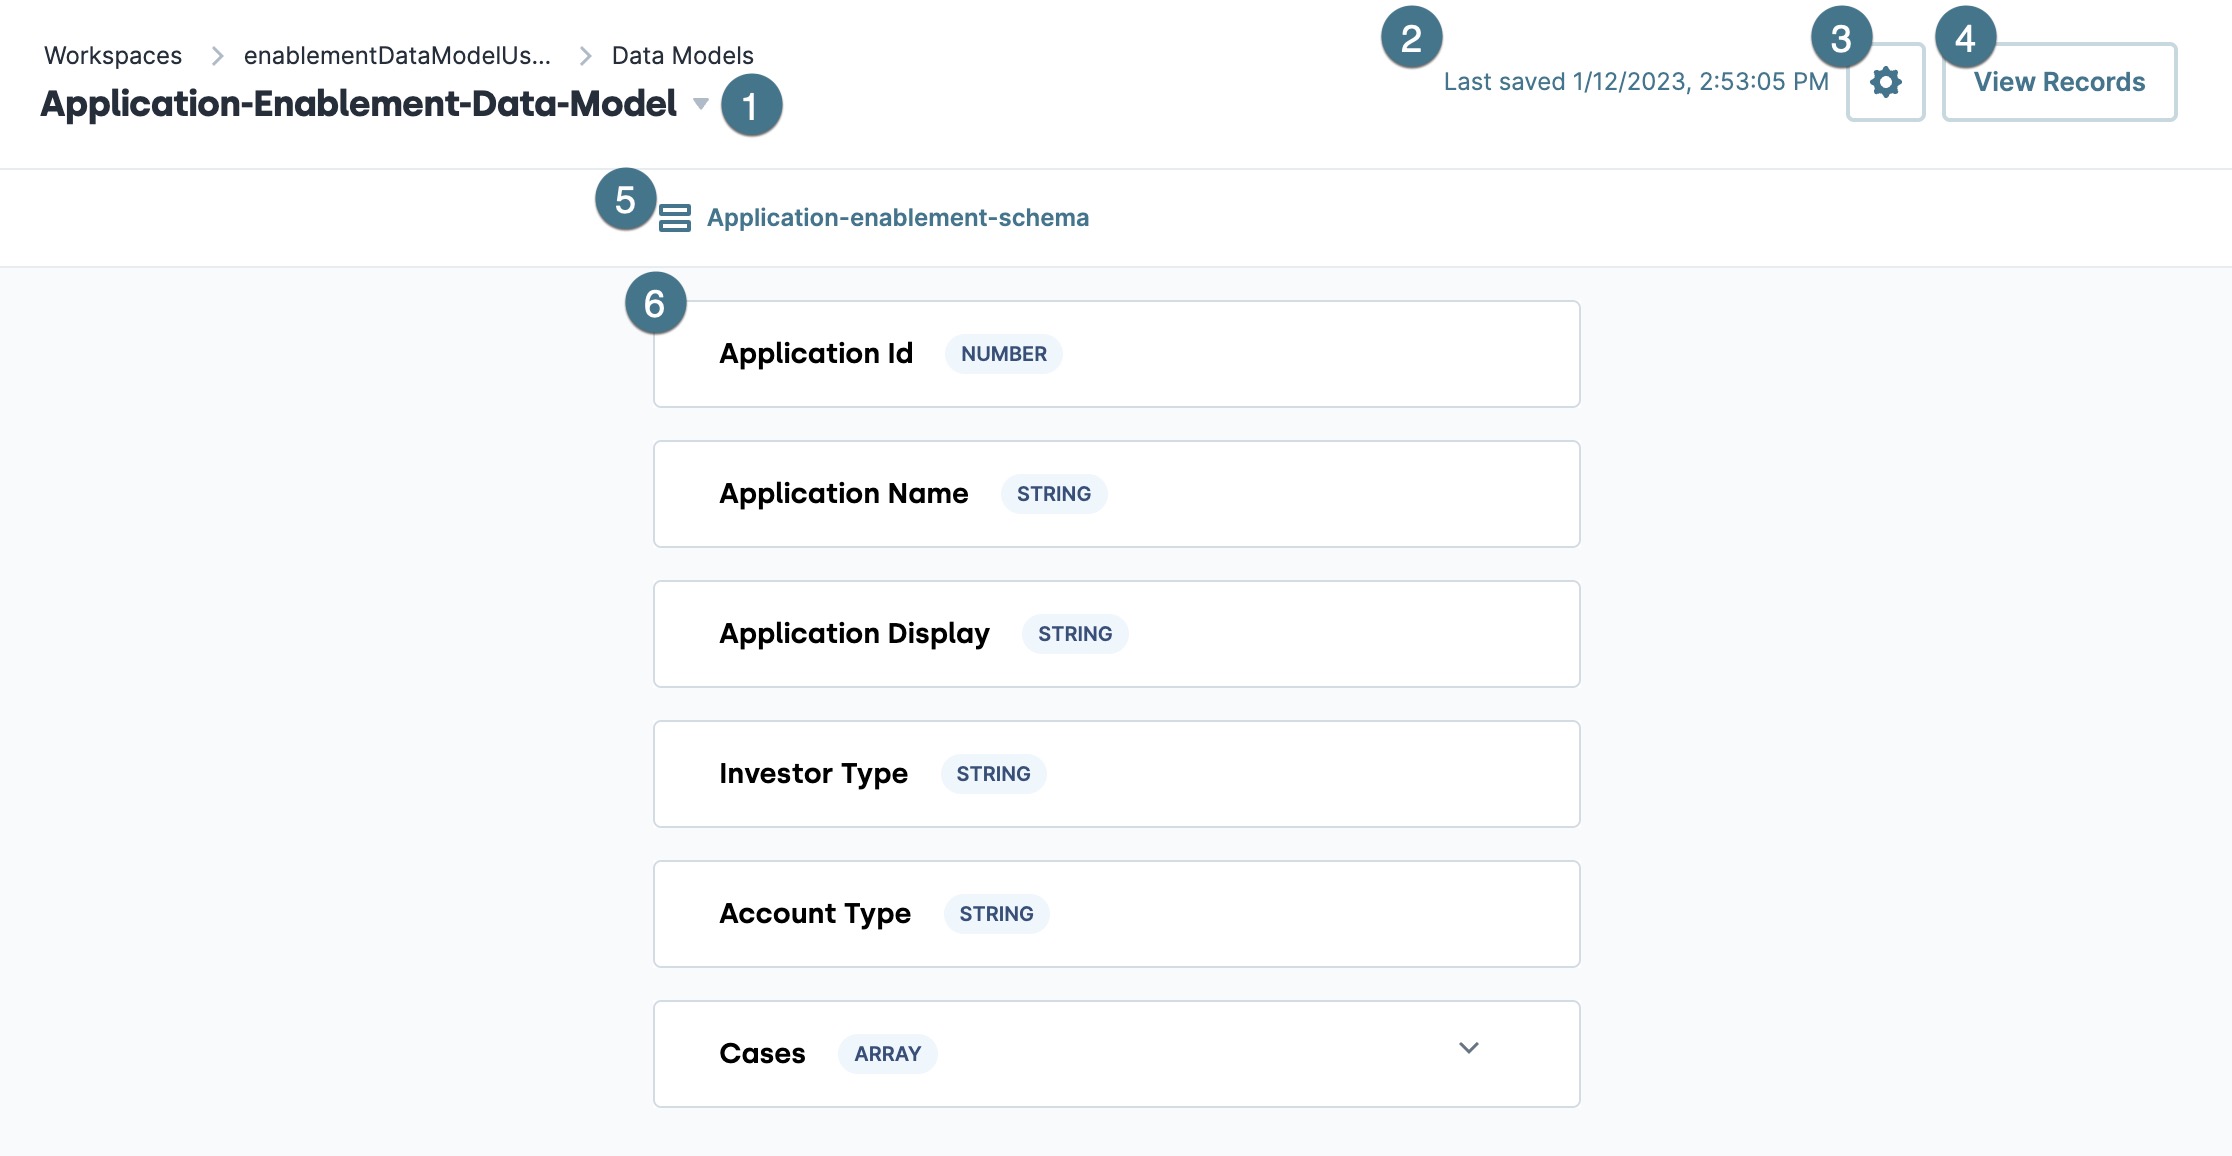
Task: Click the STRING badge beside Application Name
Action: point(1054,494)
